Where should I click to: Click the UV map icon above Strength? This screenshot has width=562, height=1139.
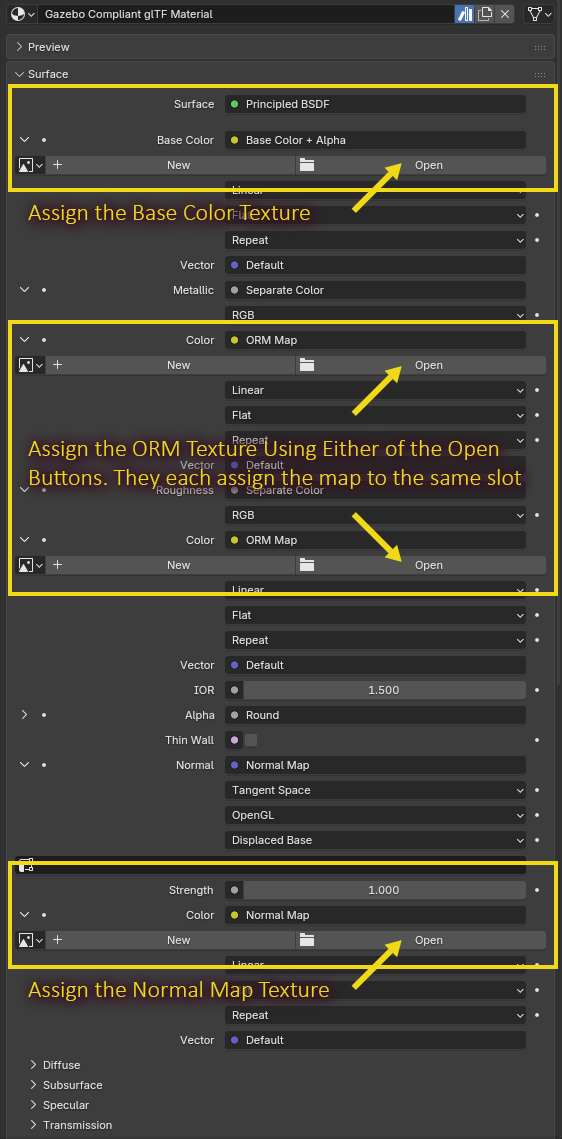(25, 865)
